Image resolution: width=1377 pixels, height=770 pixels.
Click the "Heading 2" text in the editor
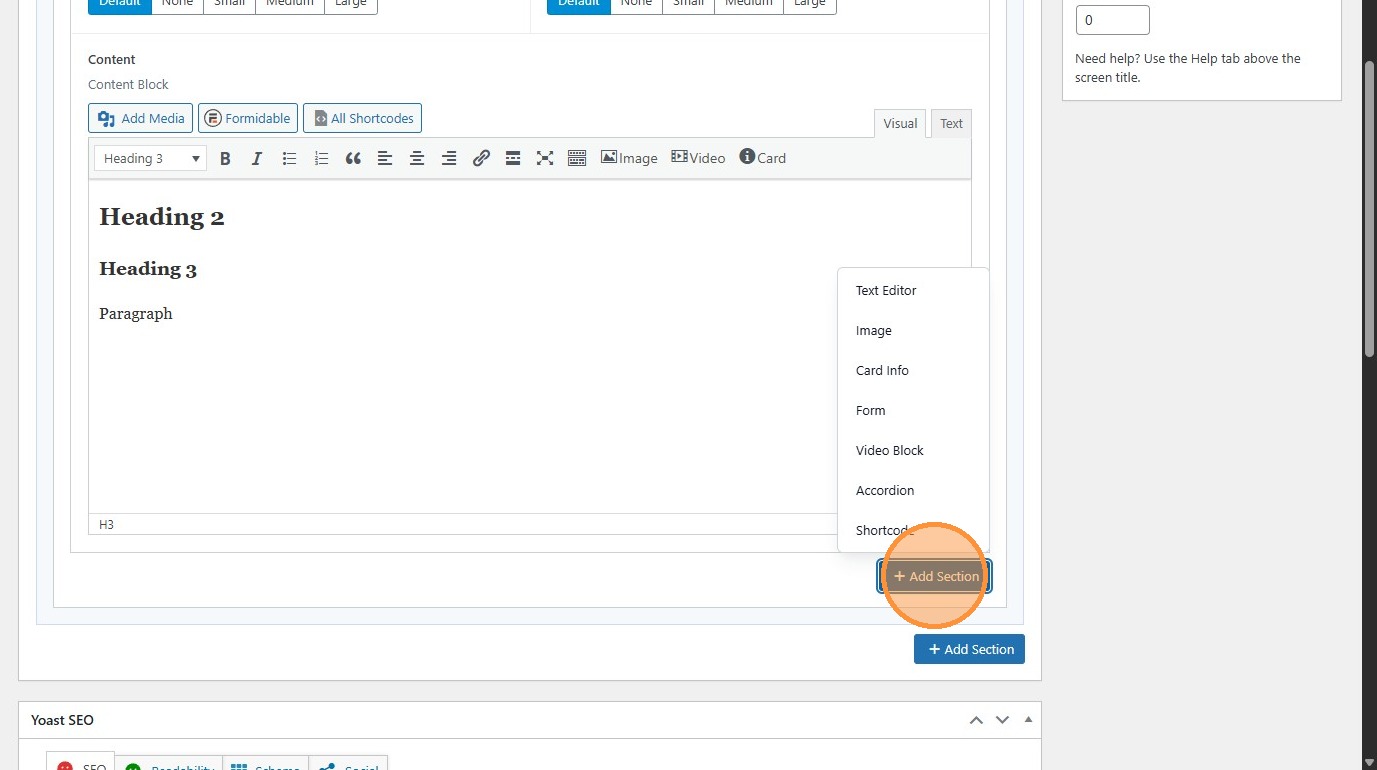click(x=162, y=217)
